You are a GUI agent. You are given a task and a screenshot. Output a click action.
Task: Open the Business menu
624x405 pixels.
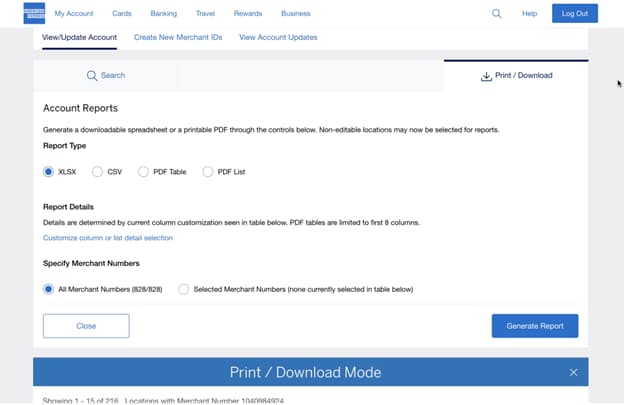point(295,14)
